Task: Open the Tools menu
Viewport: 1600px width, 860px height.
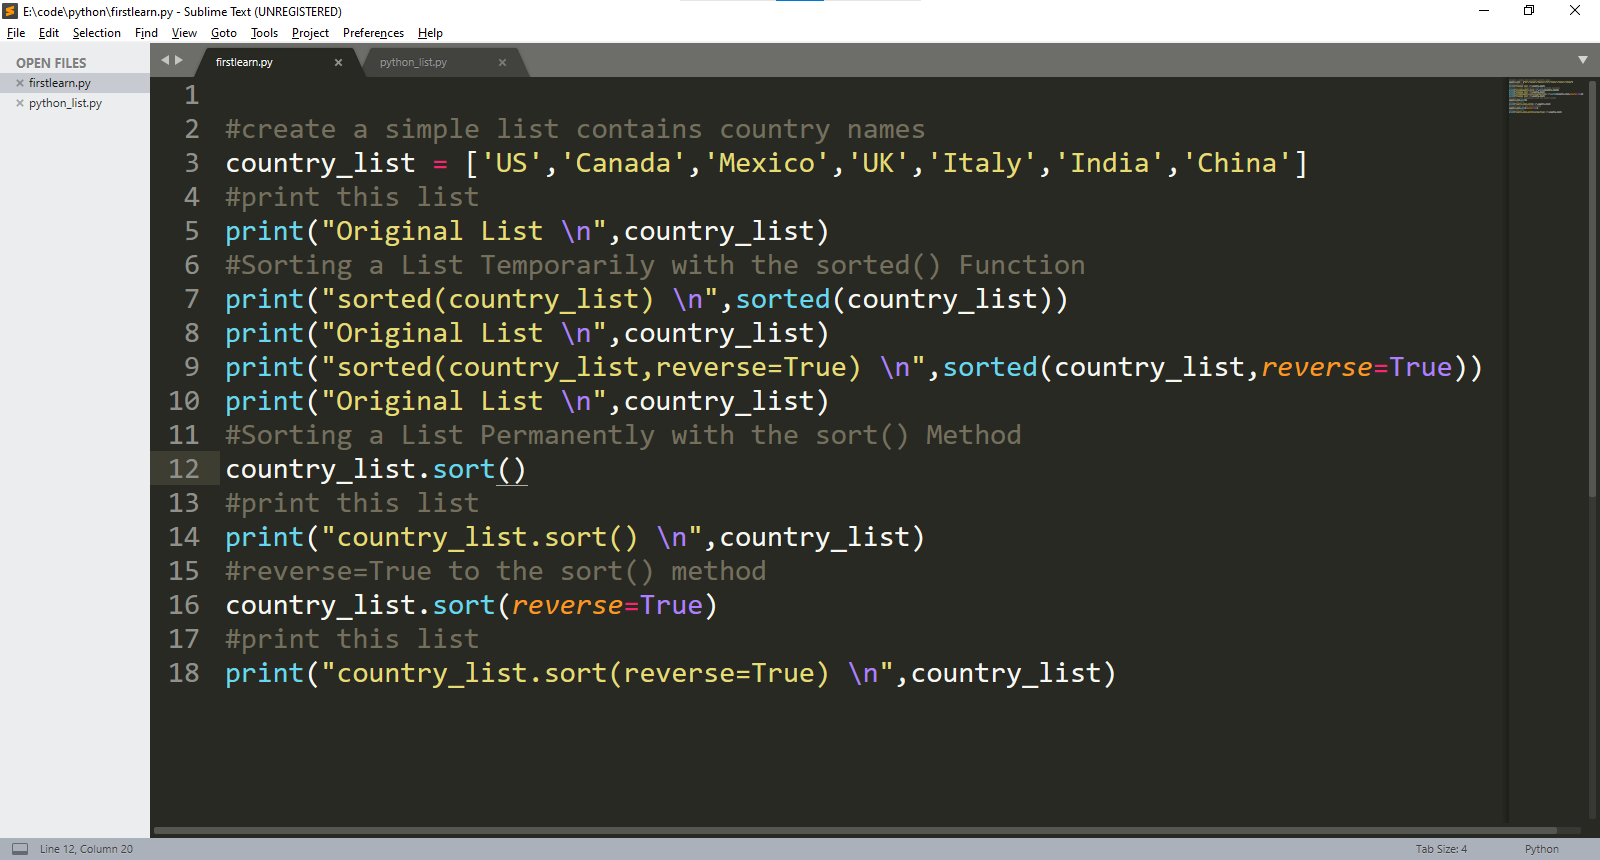Action: click(264, 33)
